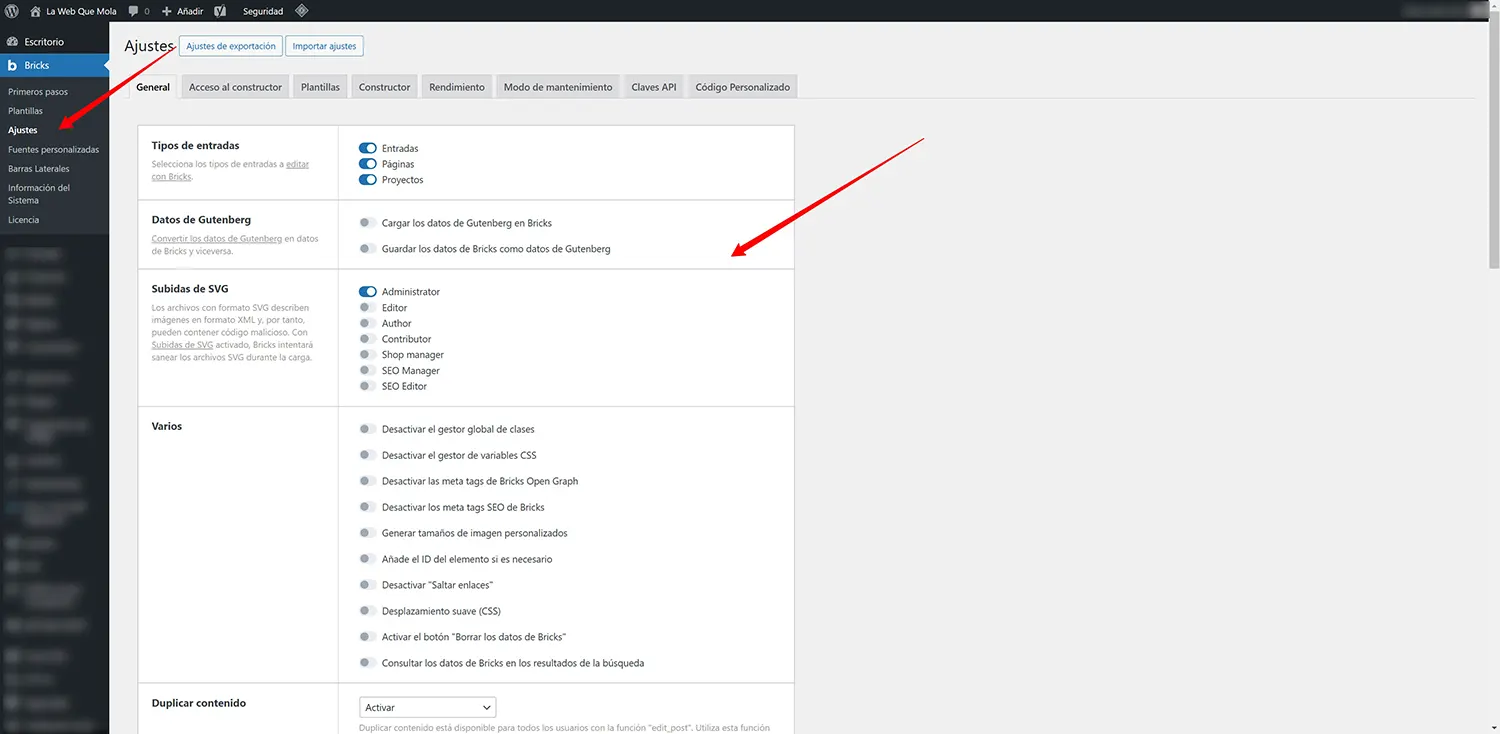Image resolution: width=1500 pixels, height=734 pixels.
Task: Enable SVG uploads for Editor role
Action: (367, 308)
